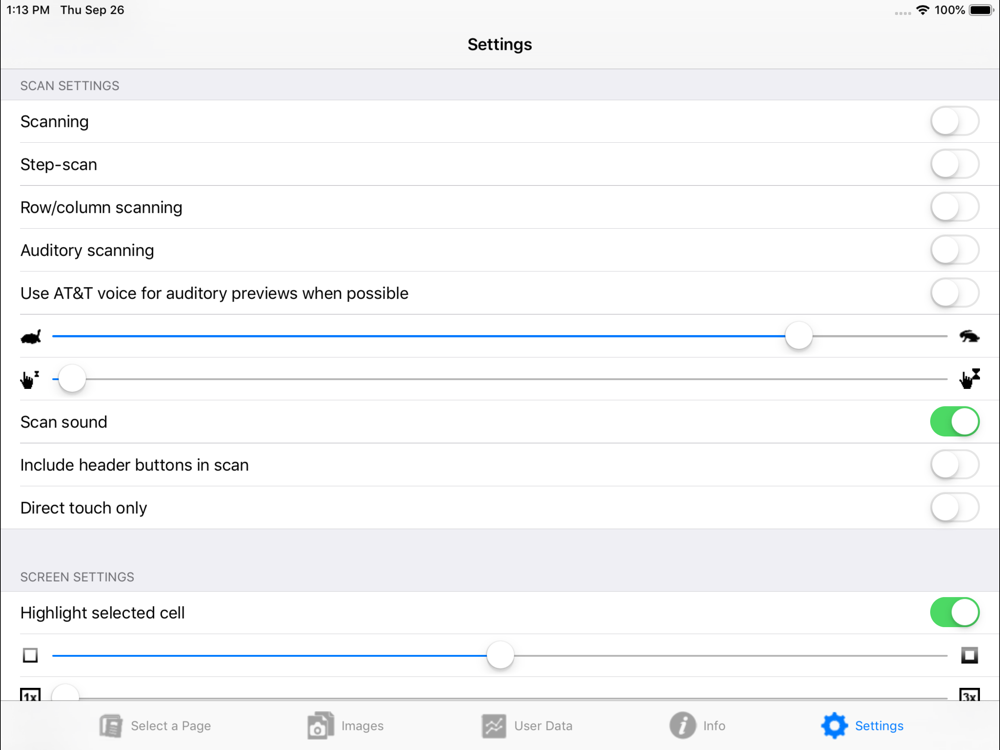This screenshot has width=1000, height=750.
Task: Tap the short hold-time hand icon
Action: tap(30, 380)
